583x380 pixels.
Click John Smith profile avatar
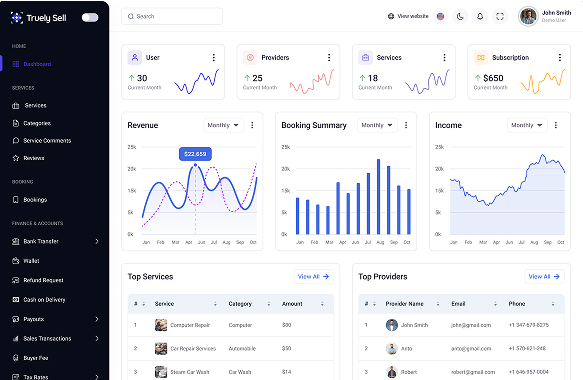(x=528, y=16)
